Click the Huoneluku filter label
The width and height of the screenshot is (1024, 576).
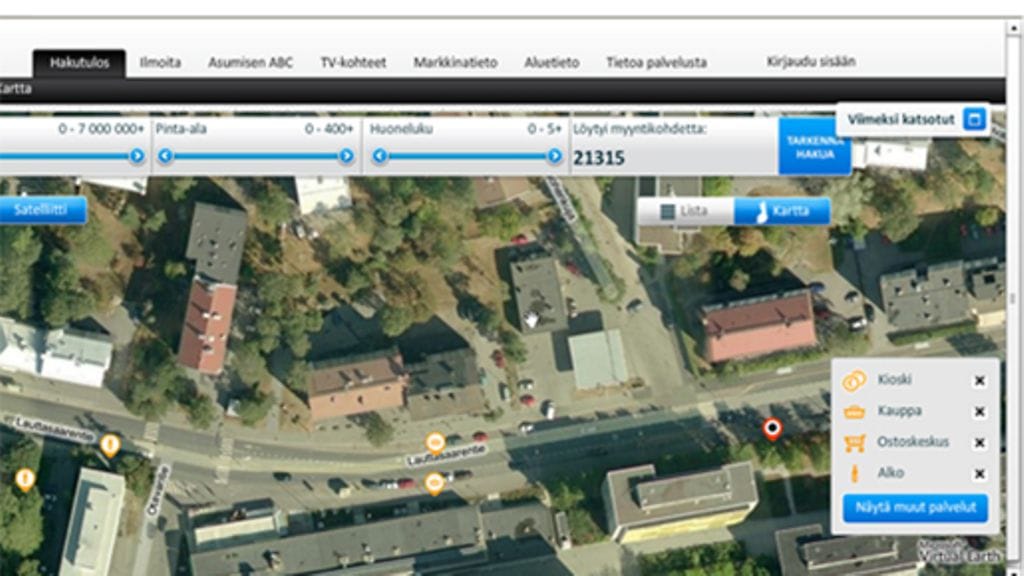point(401,129)
